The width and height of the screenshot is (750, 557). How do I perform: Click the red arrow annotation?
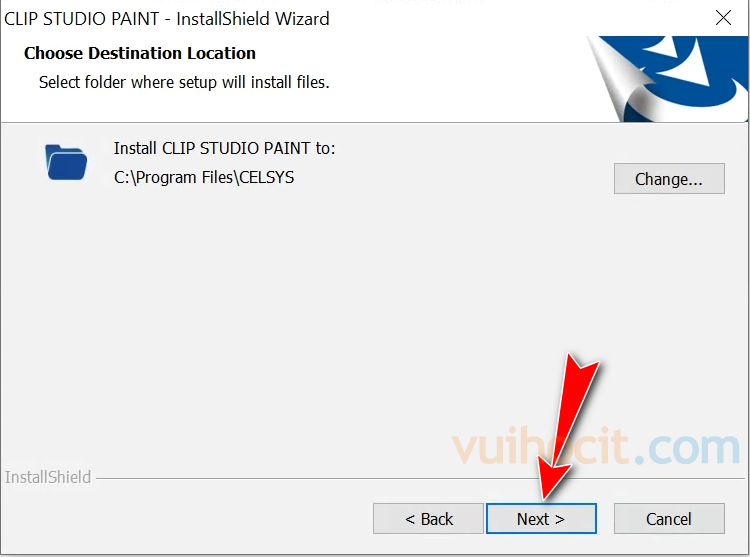pos(568,426)
